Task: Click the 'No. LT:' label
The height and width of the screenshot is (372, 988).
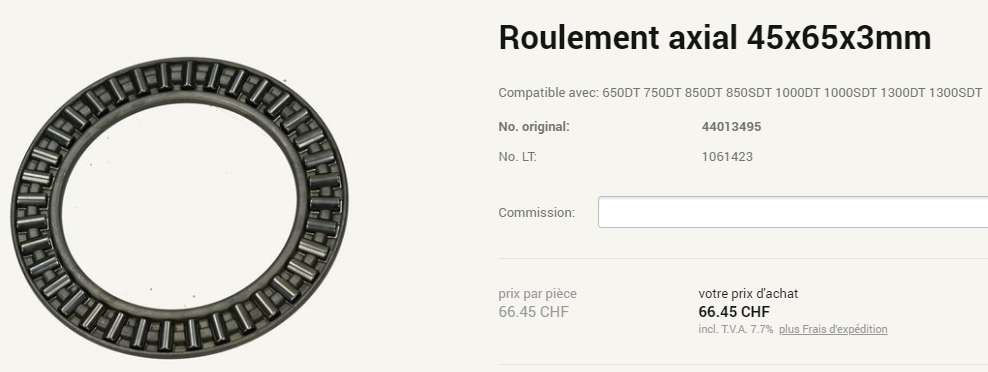Action: (517, 157)
